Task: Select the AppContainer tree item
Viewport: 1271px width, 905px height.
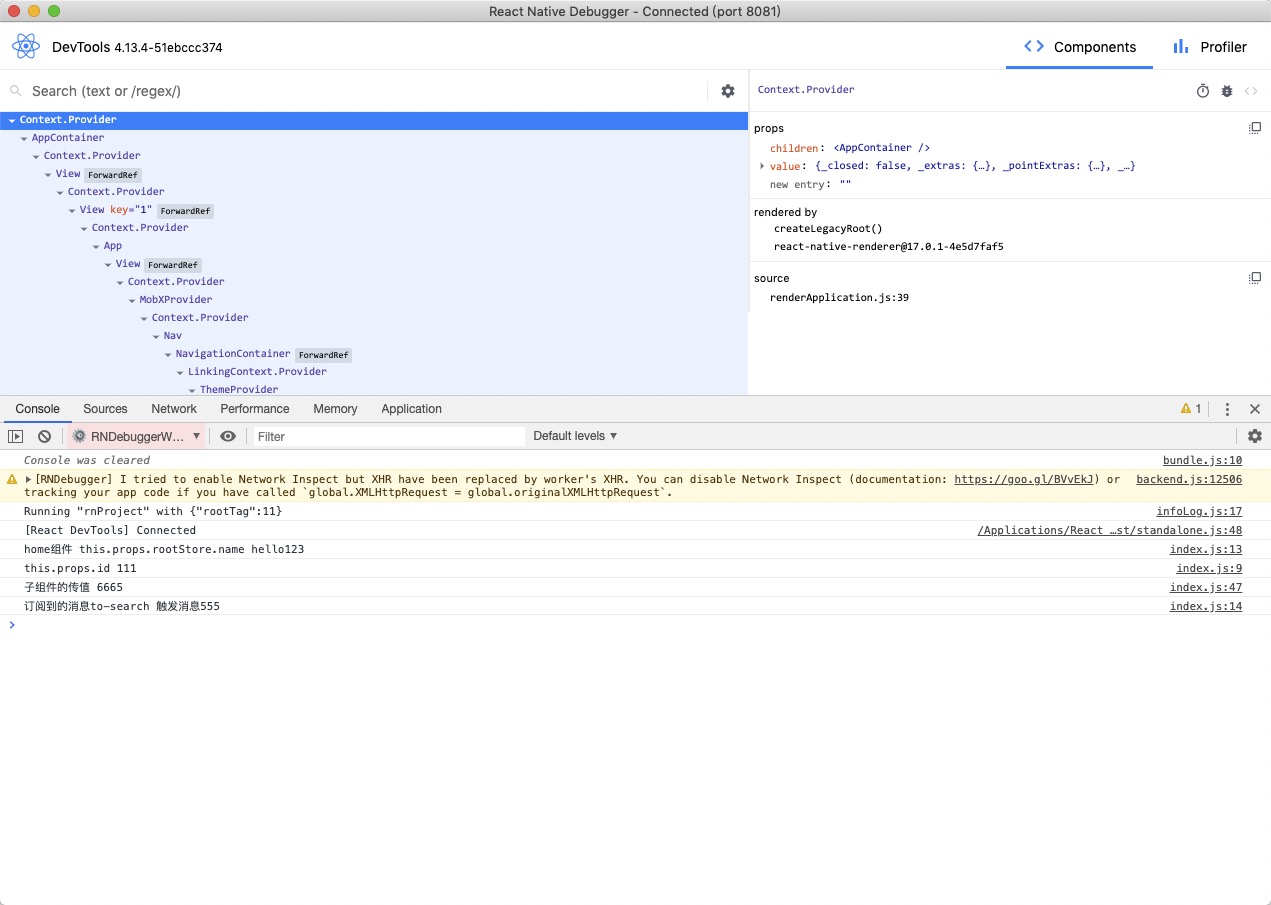Action: coord(68,138)
